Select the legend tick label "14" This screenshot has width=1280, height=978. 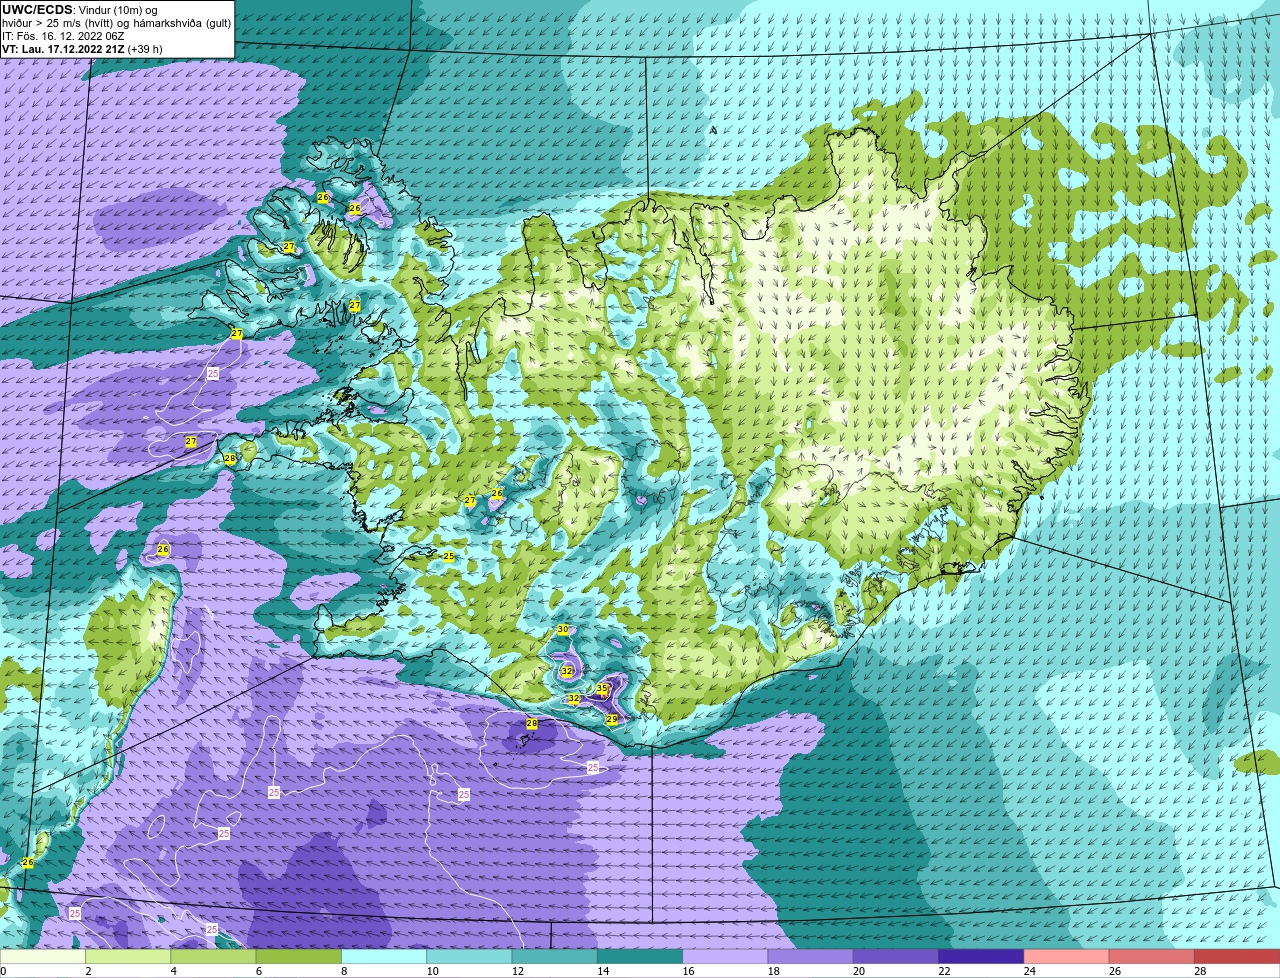tap(603, 971)
